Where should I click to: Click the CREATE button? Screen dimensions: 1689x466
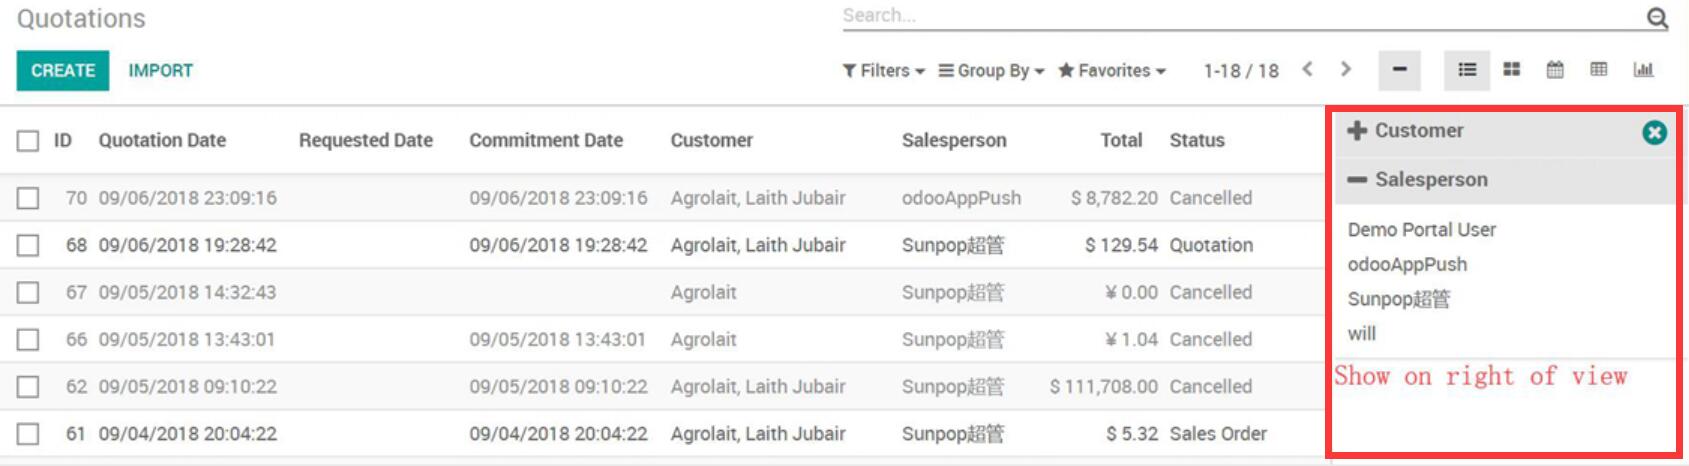63,71
